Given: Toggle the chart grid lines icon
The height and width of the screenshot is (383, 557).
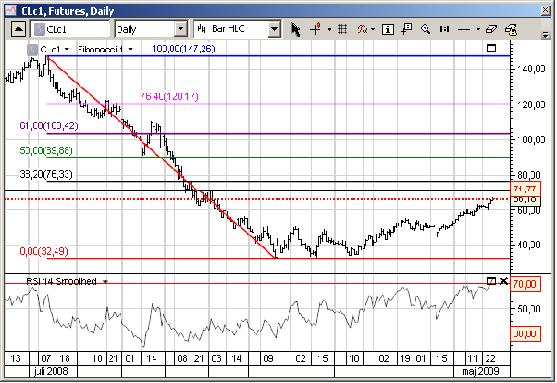Looking at the screenshot, I should [x=342, y=29].
